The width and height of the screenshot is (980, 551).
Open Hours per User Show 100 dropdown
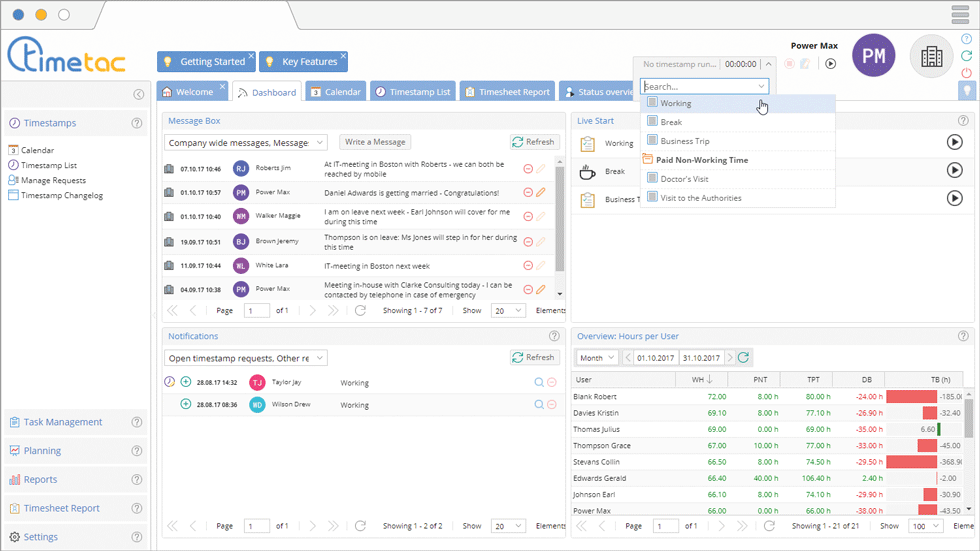pyautogui.click(x=926, y=526)
